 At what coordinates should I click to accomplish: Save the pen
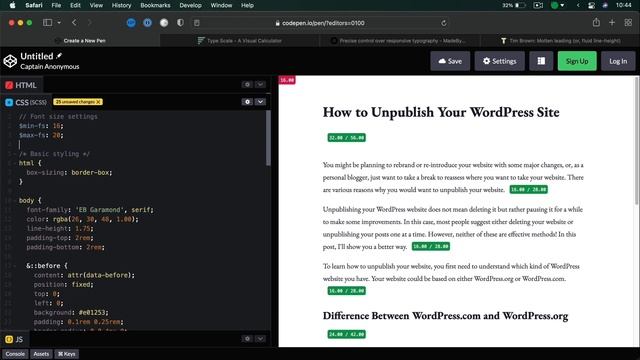coord(450,61)
